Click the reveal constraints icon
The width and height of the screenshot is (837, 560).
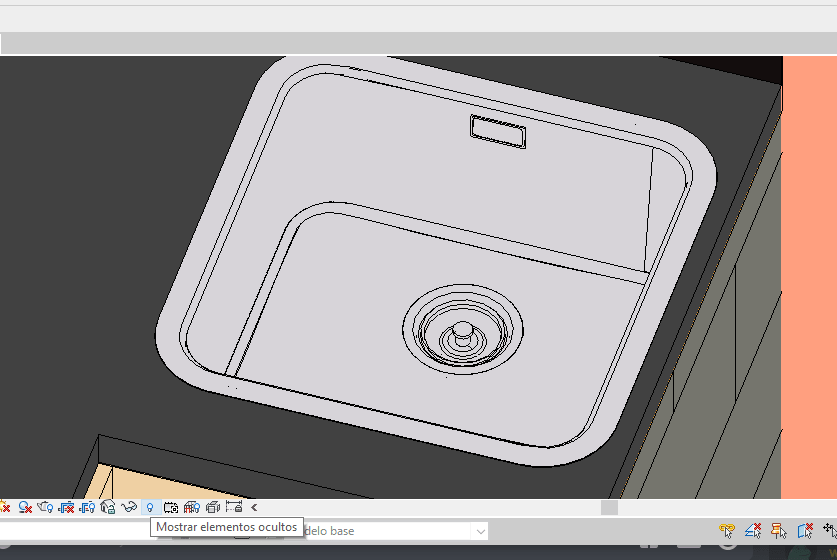(234, 508)
